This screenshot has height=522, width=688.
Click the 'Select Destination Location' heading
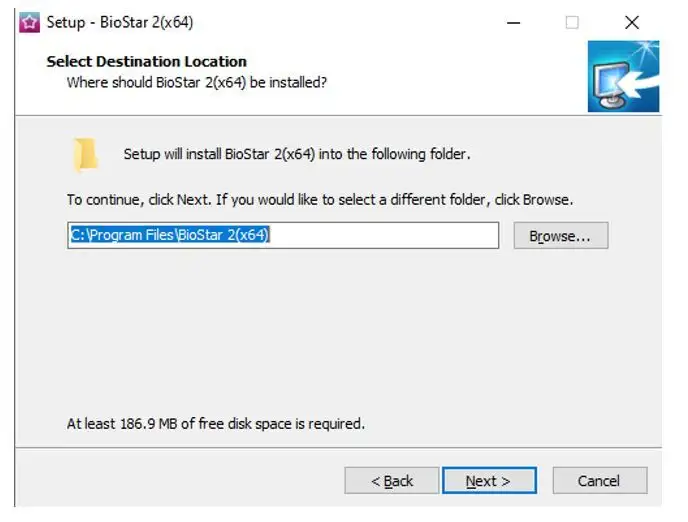click(x=147, y=61)
